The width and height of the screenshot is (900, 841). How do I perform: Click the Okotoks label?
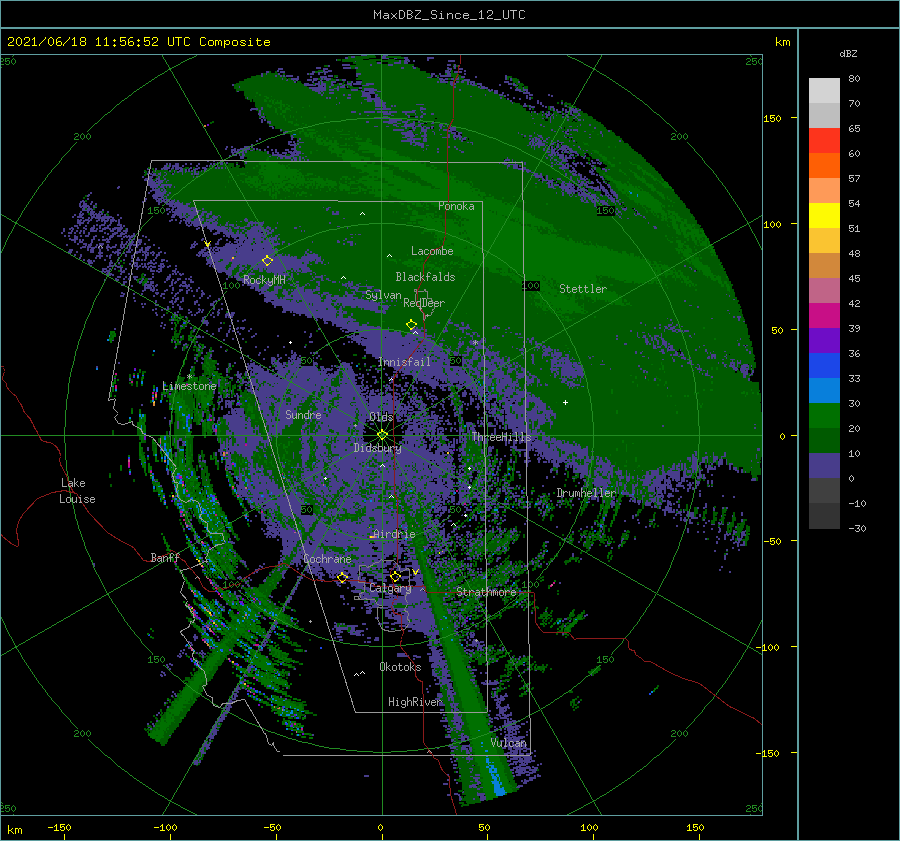pyautogui.click(x=400, y=667)
